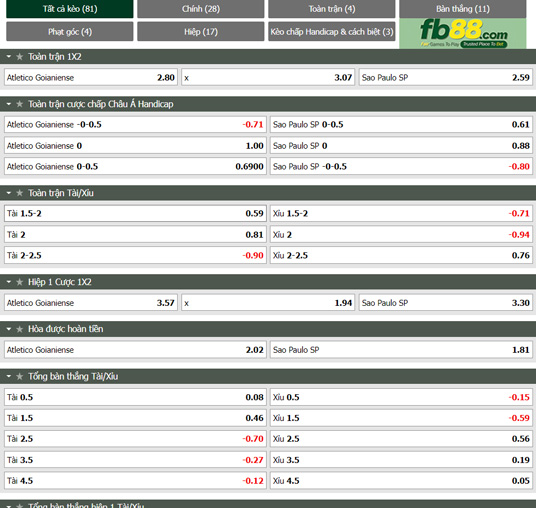Select draw-no-bet Atletico Goianiense at 2.02
This screenshot has height=508, width=536.
[135, 350]
